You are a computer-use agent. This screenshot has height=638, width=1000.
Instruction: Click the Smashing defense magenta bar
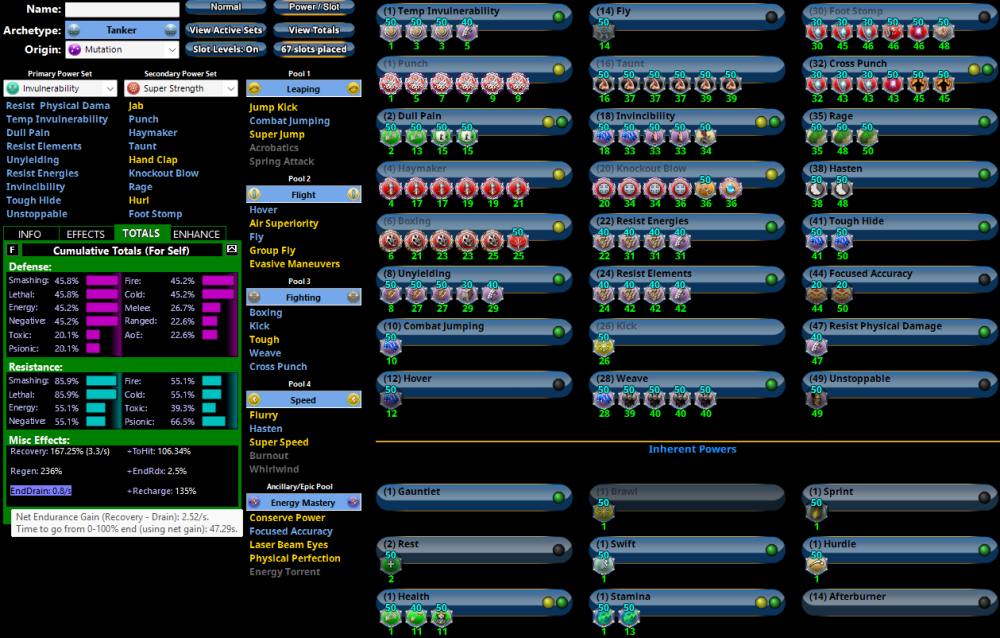click(x=102, y=281)
